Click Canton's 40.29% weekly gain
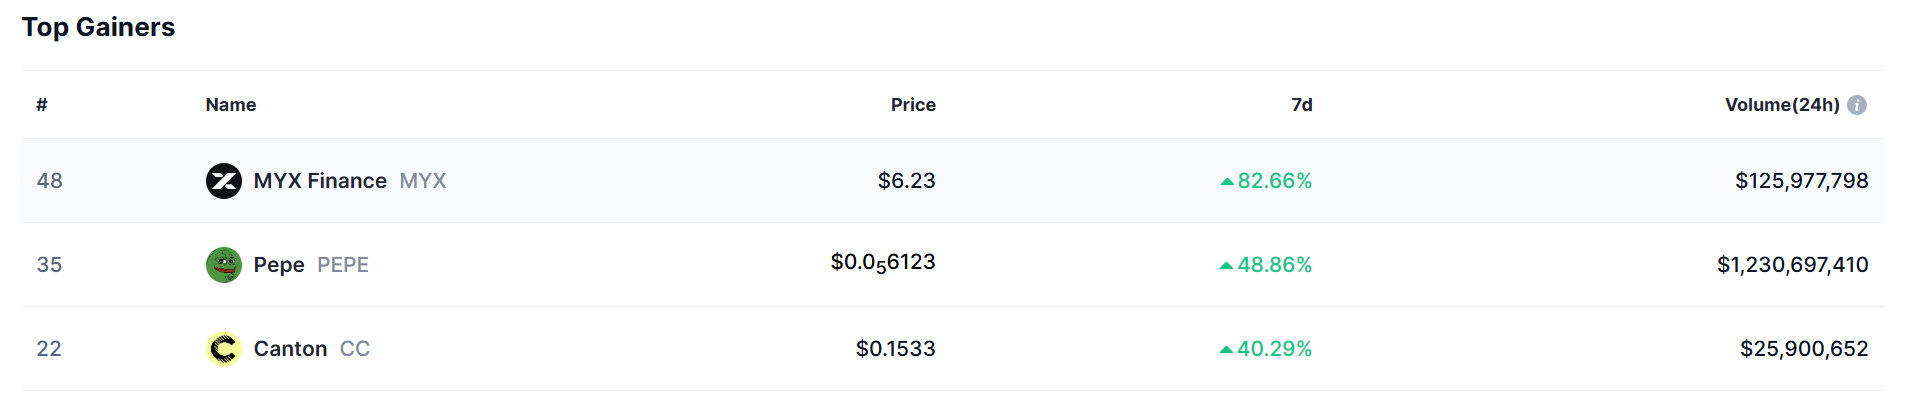Viewport: 1916px width, 404px height. (1267, 349)
